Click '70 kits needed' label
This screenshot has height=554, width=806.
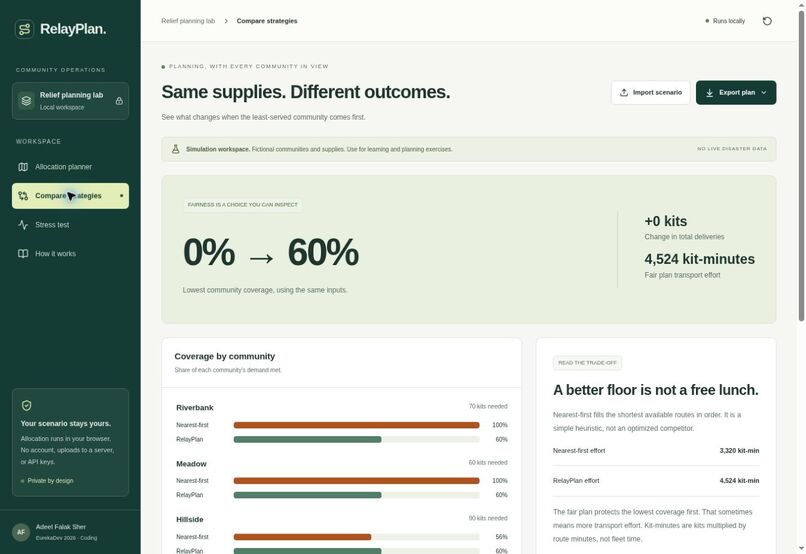488,407
